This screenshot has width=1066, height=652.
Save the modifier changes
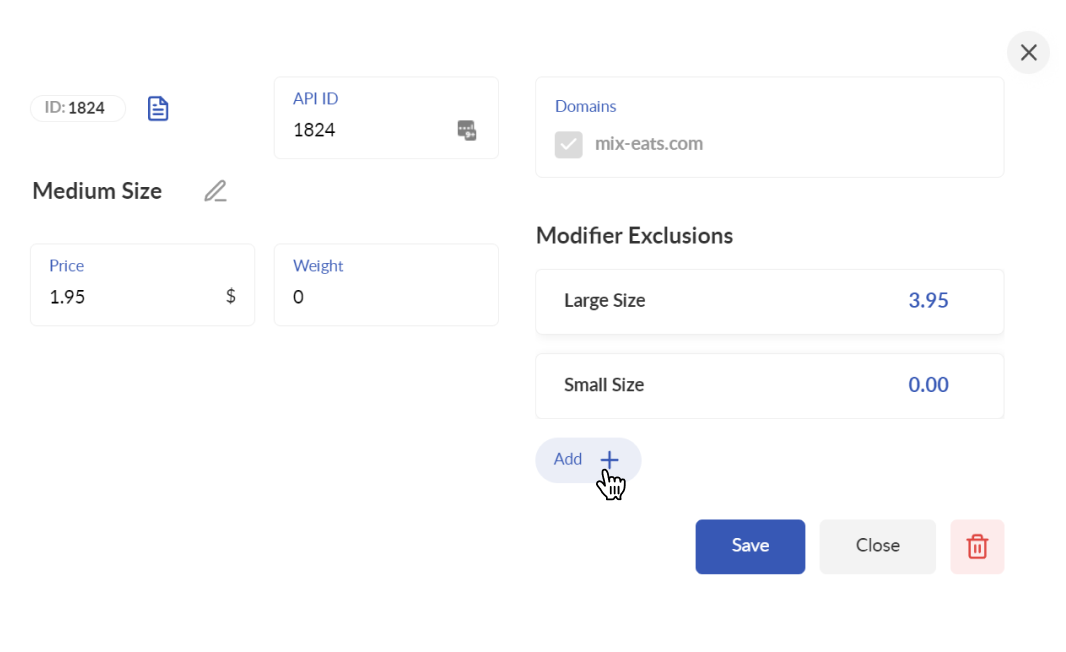pos(750,547)
